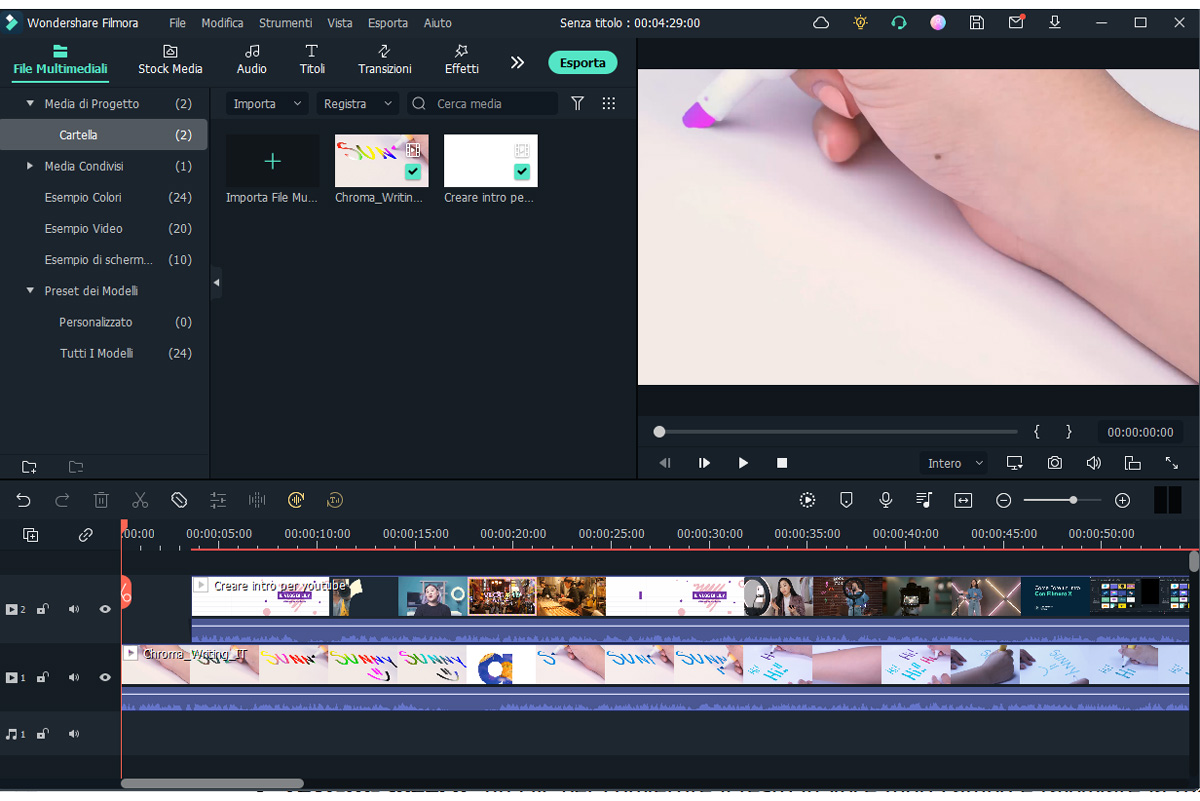
Task: Collapse Preset dei Modelli tree
Action: [x=30, y=291]
